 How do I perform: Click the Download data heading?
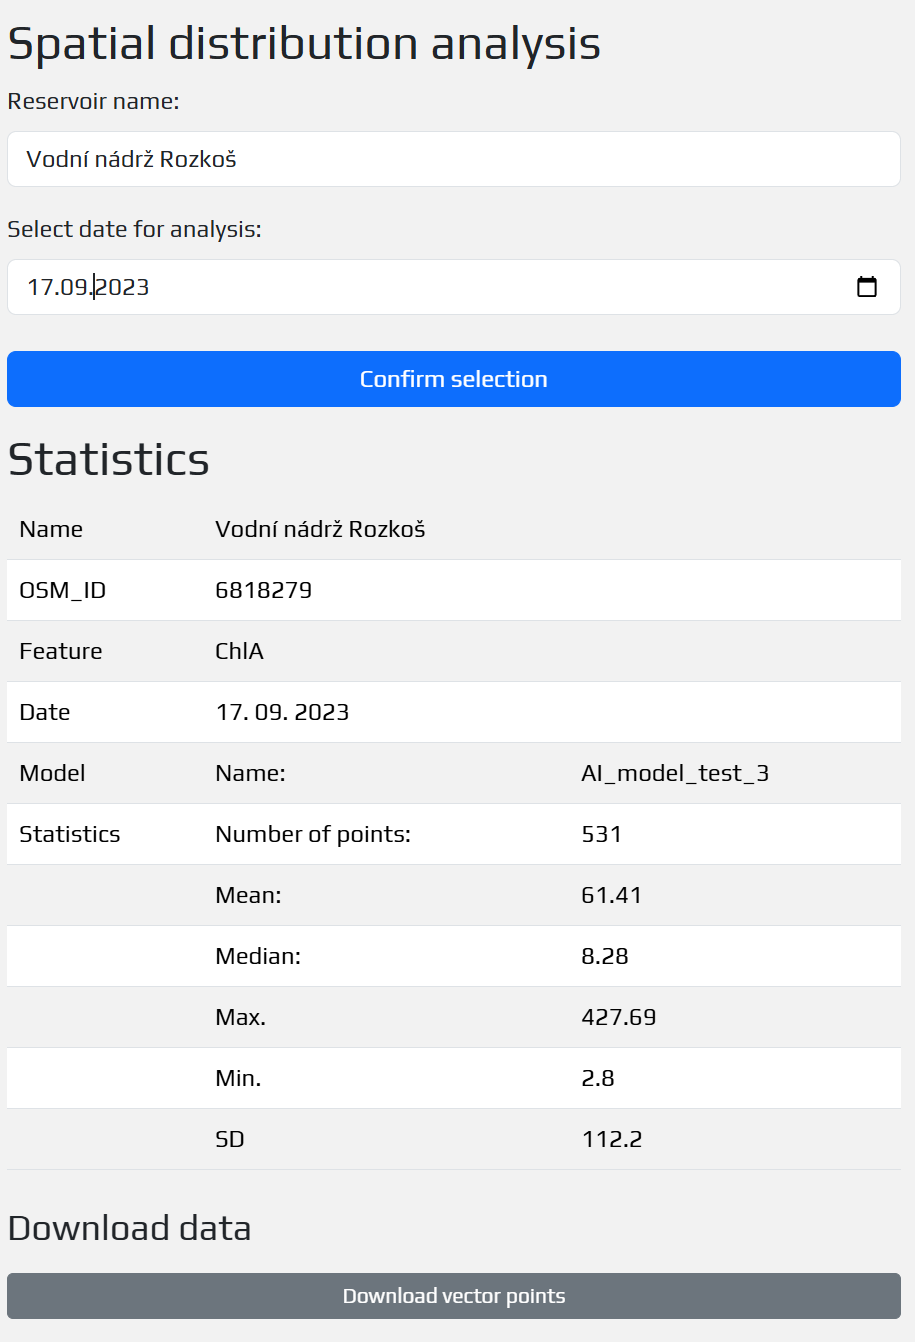click(x=129, y=1228)
